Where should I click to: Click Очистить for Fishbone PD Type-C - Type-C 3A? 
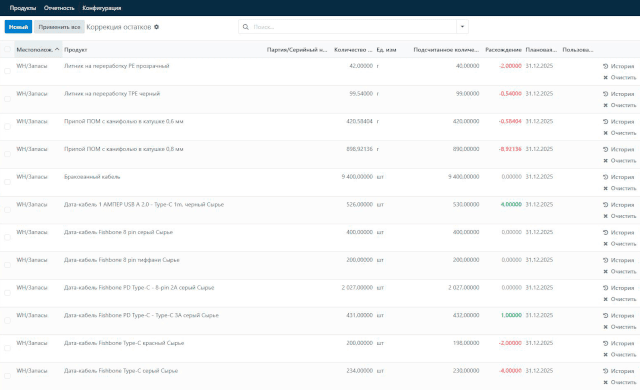tap(620, 327)
